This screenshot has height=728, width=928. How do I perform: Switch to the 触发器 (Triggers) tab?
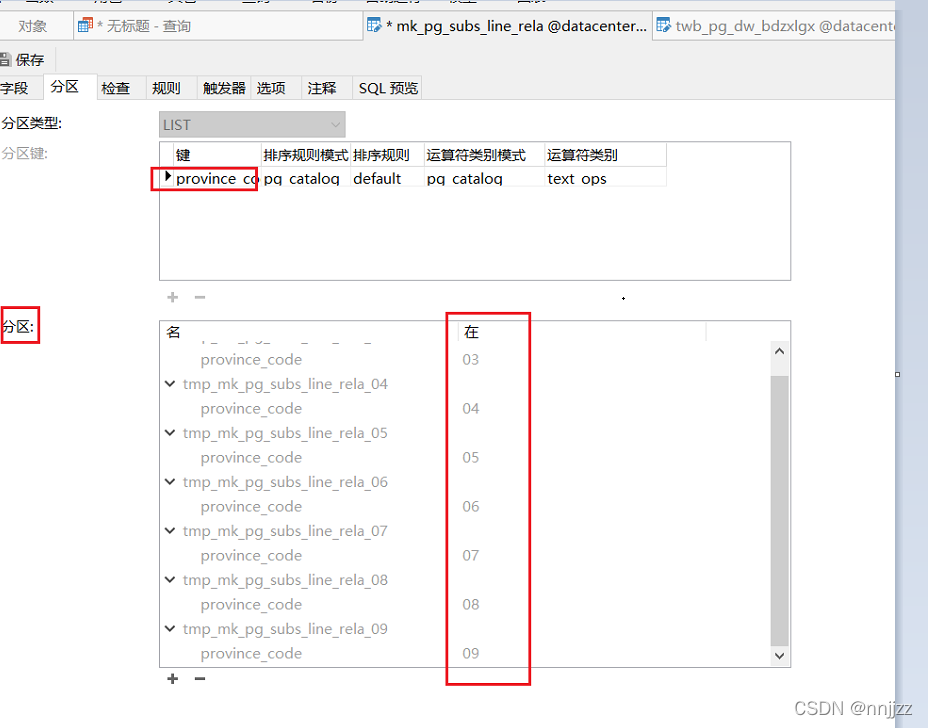(222, 87)
